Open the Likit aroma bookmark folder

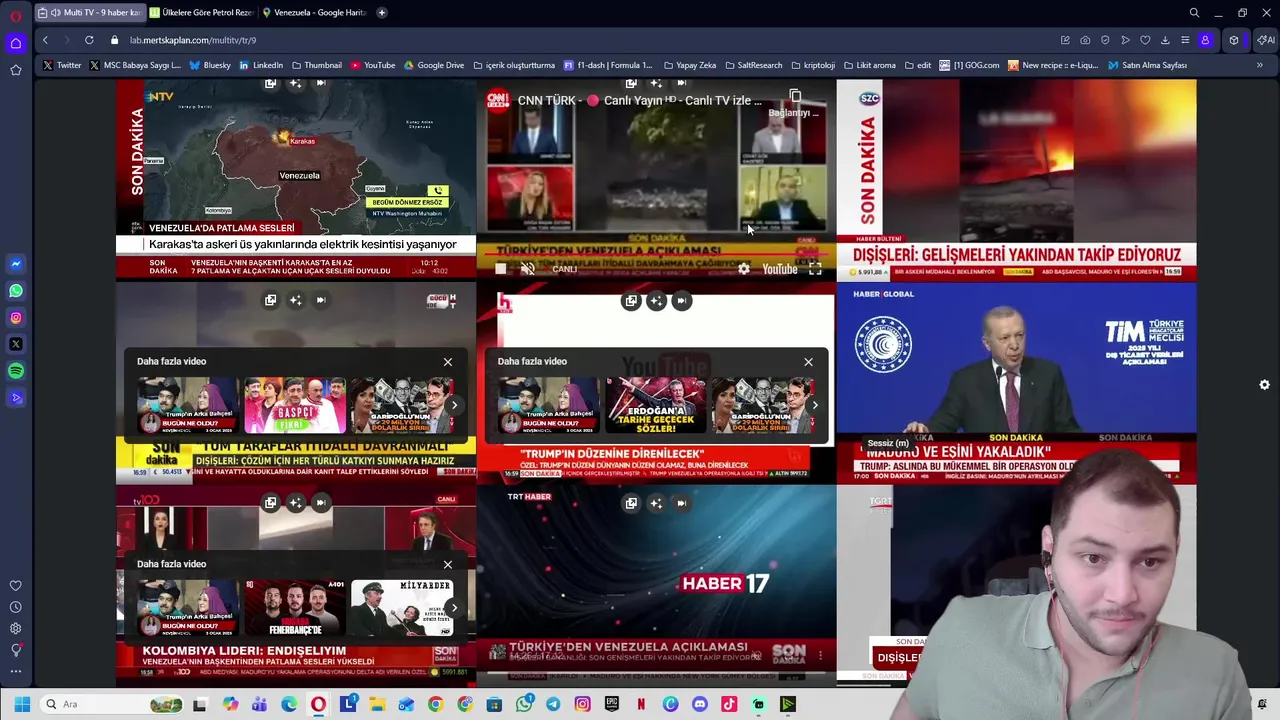869,65
